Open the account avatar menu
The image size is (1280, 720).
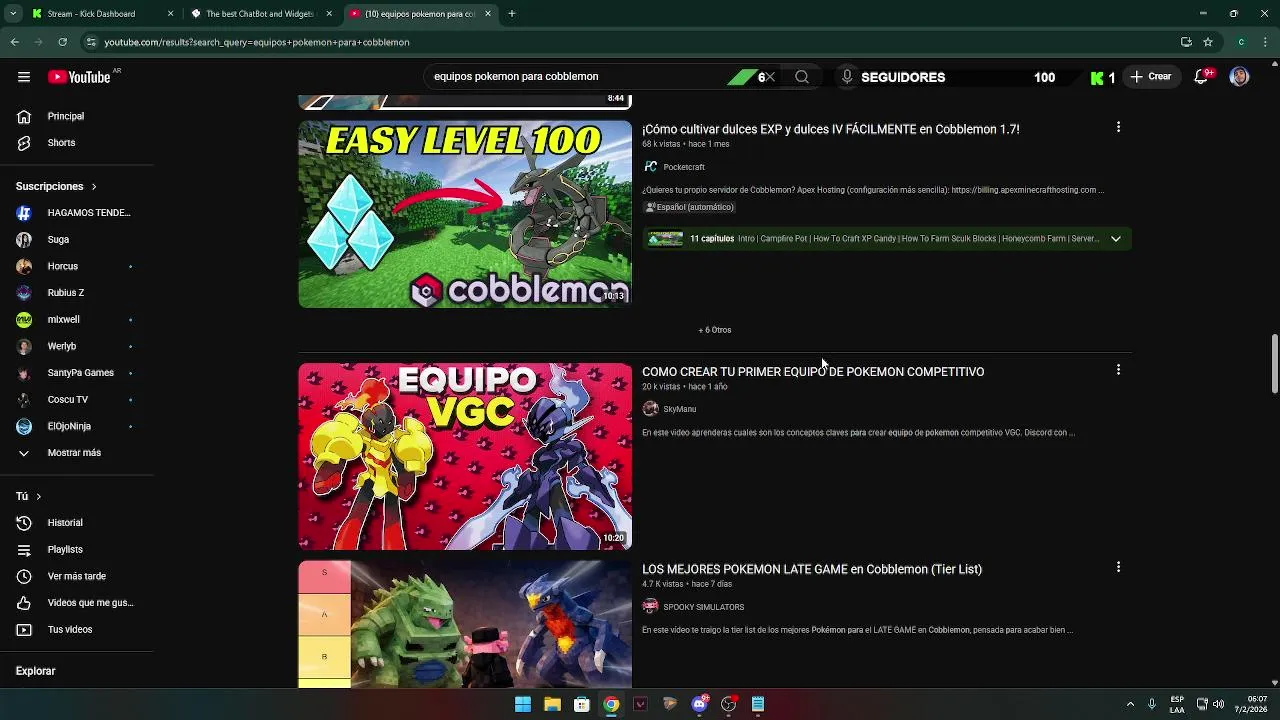coord(1239,77)
